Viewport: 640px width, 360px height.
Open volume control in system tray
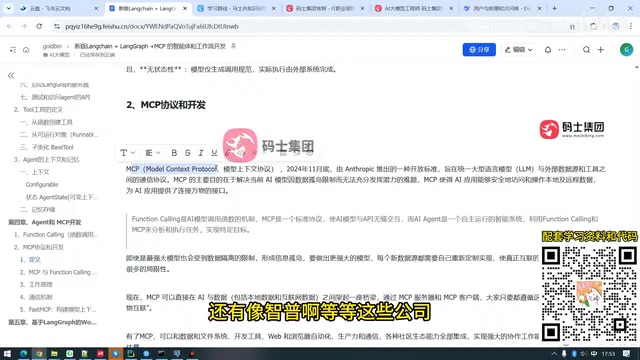pyautogui.click(x=583, y=354)
